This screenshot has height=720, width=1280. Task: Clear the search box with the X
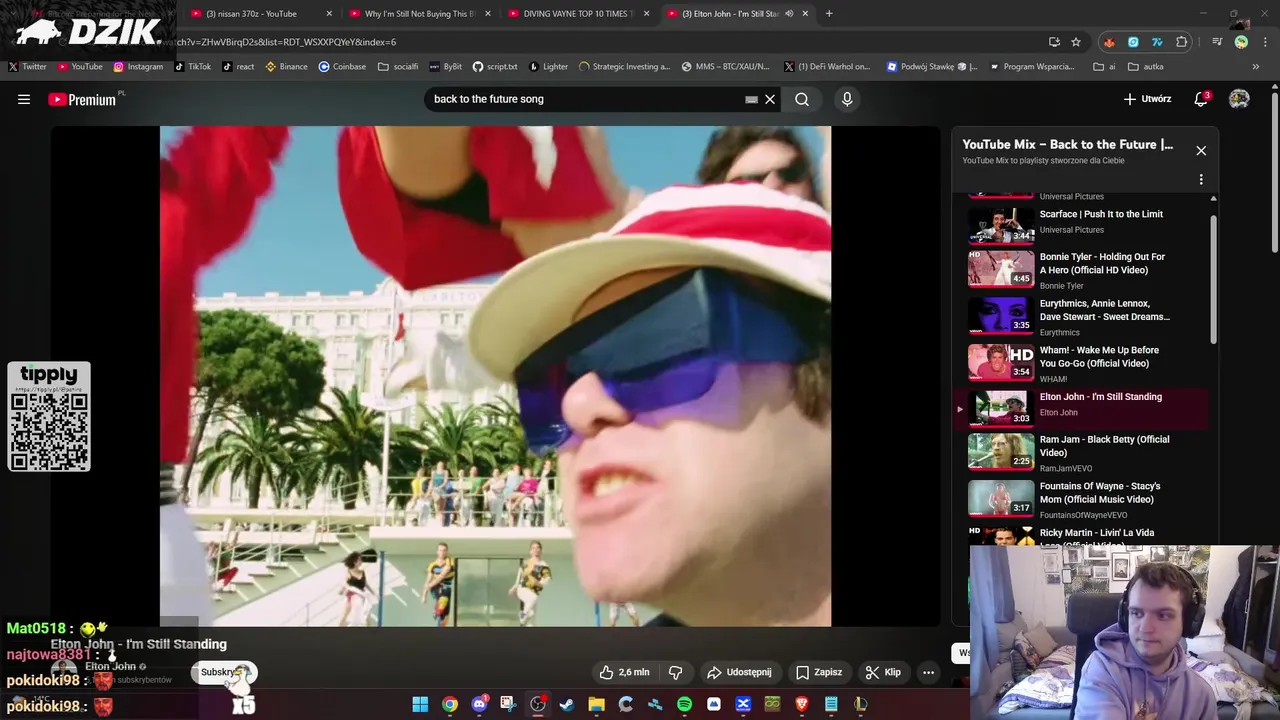point(770,99)
